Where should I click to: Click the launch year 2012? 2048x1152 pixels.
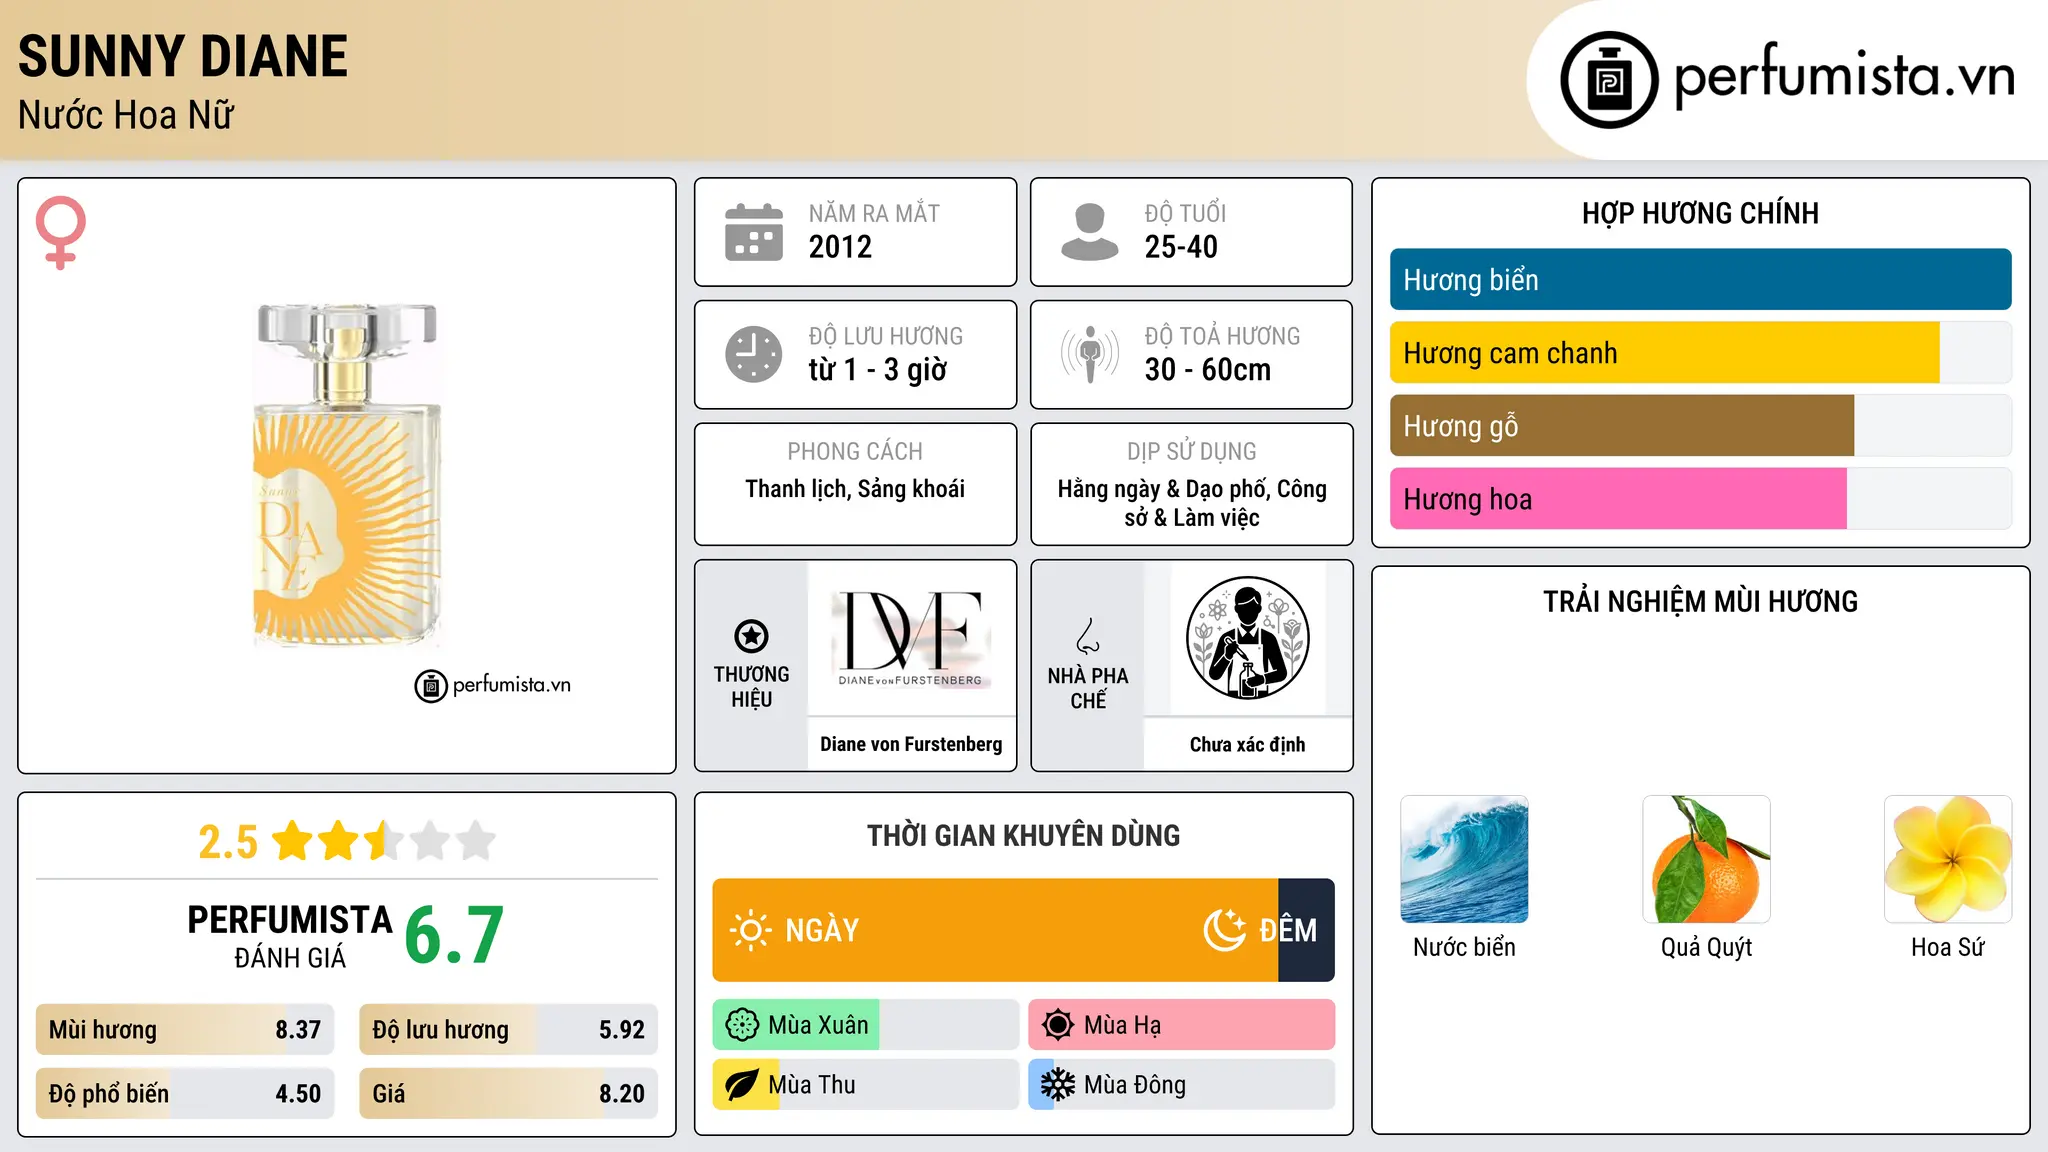840,247
